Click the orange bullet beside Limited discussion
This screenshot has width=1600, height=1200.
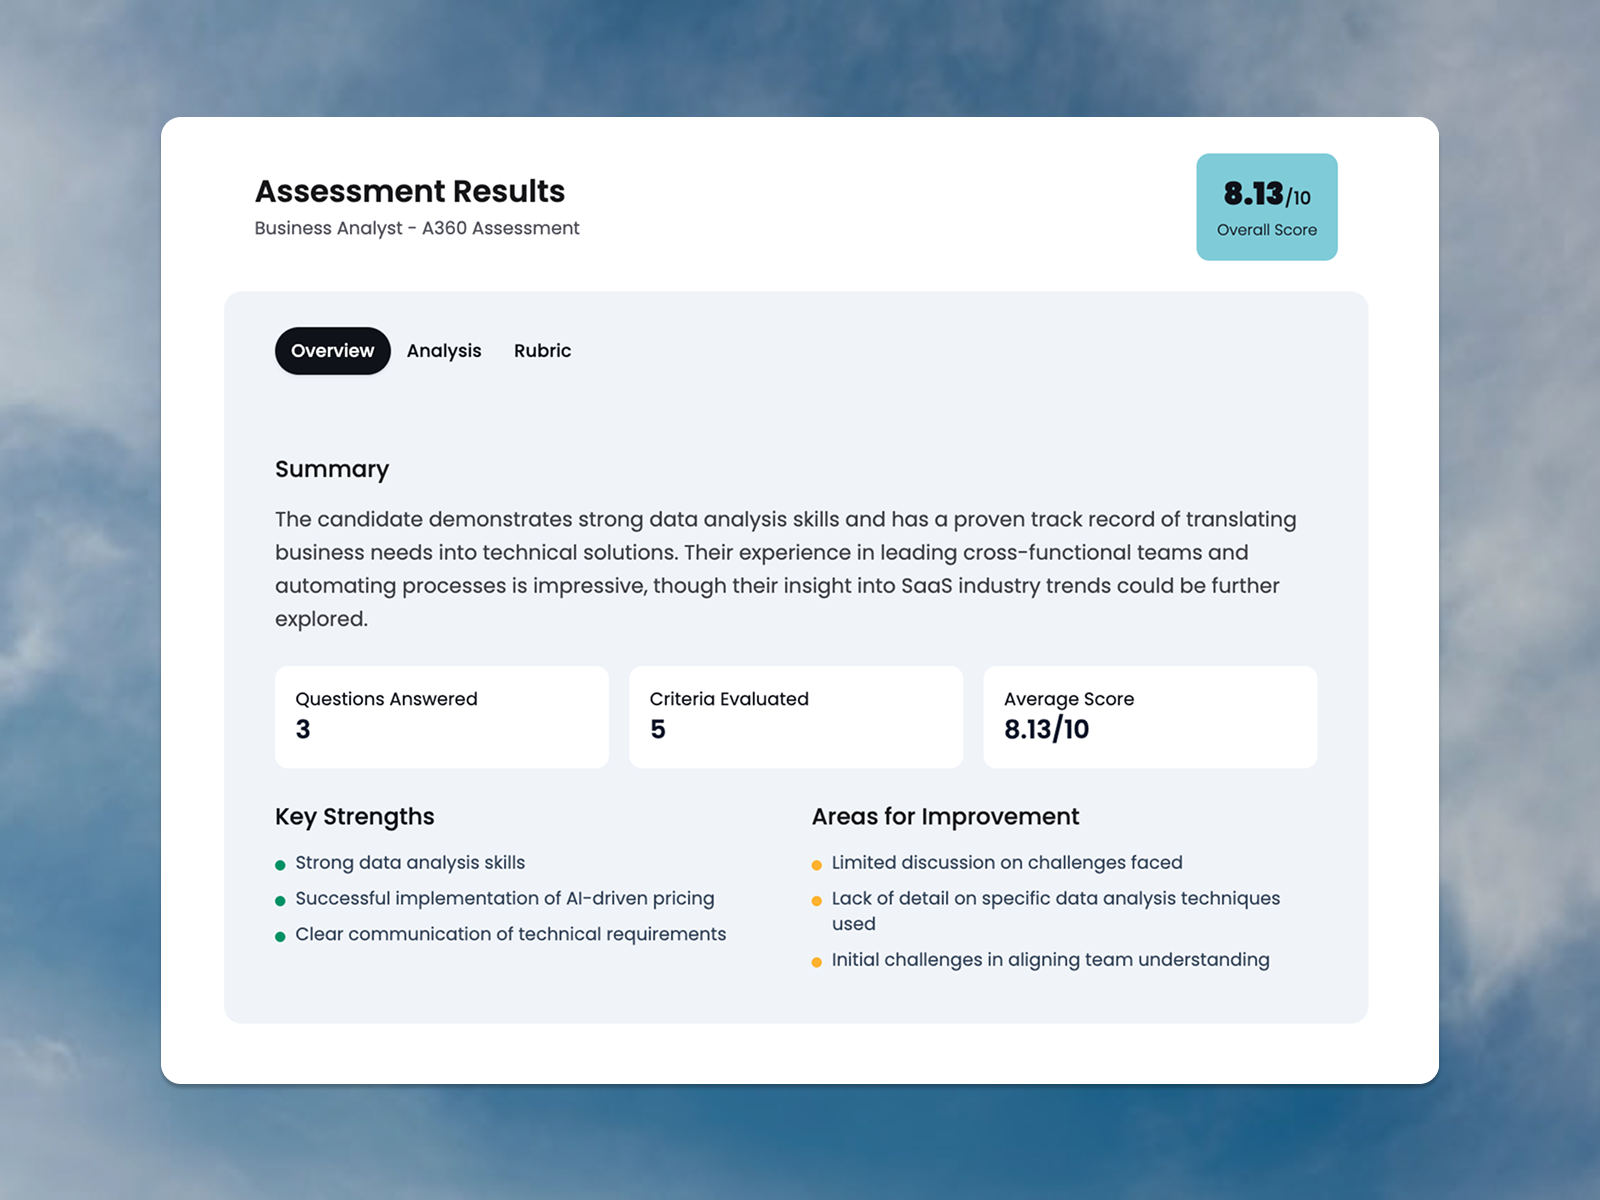pos(817,865)
